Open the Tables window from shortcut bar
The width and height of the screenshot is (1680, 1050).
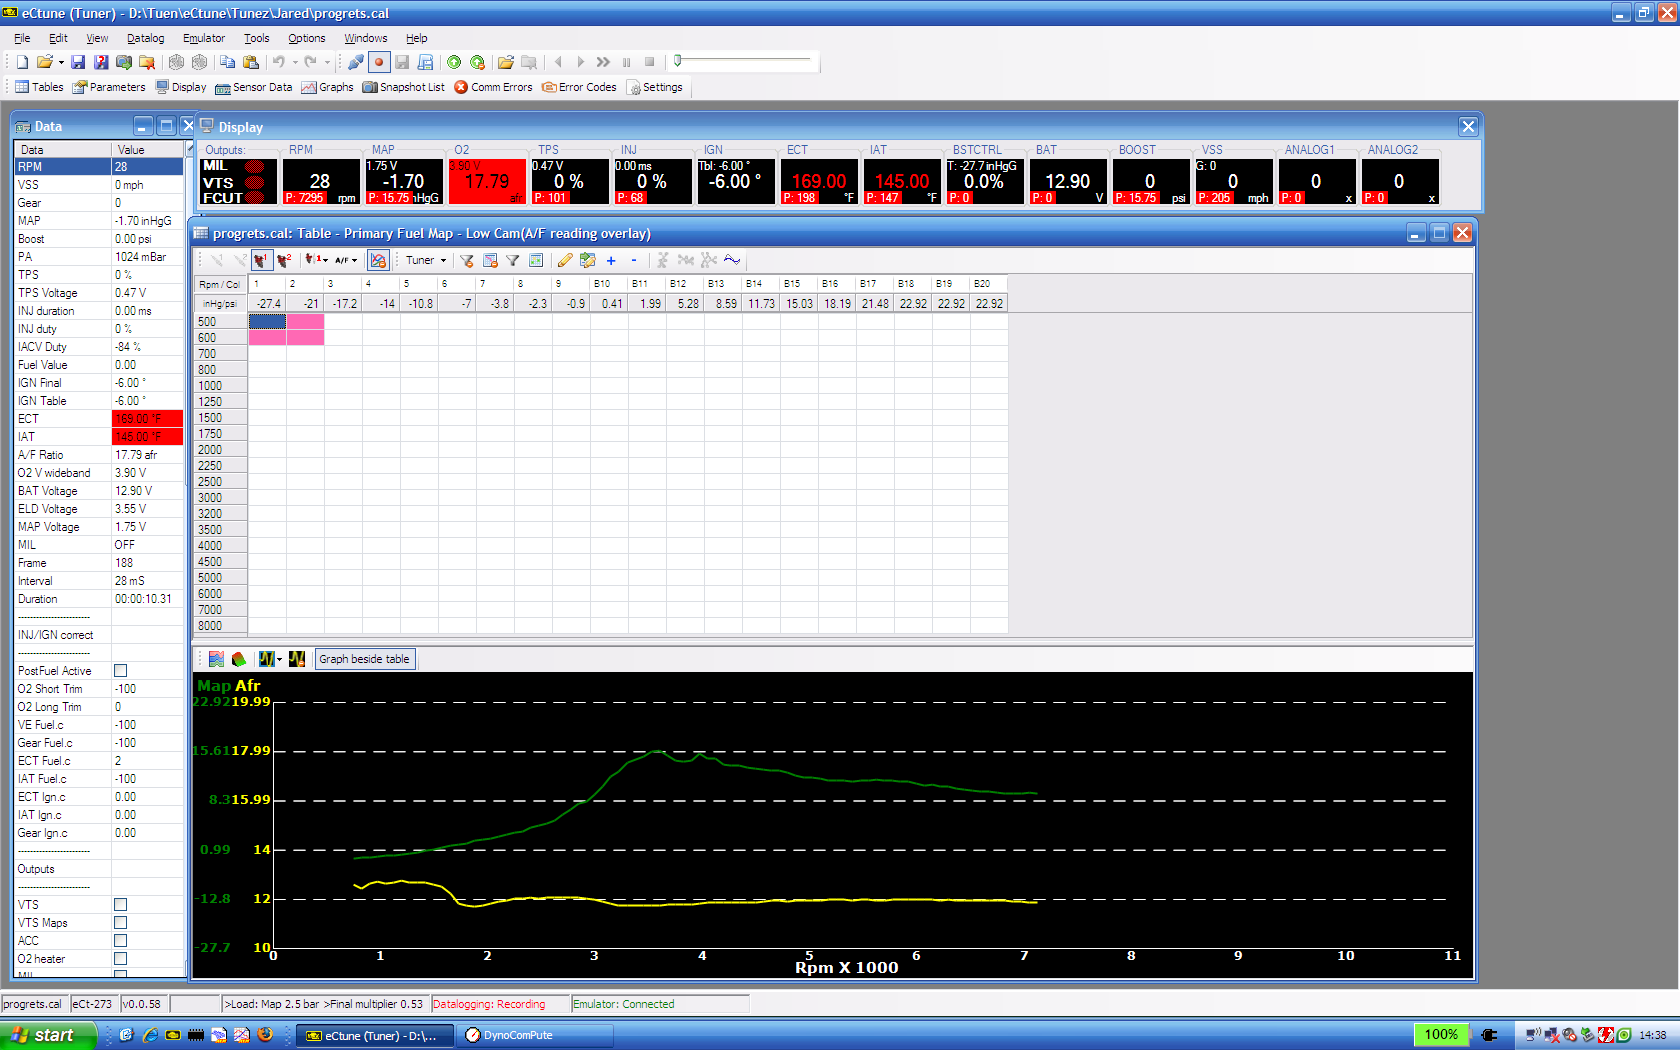(x=39, y=87)
